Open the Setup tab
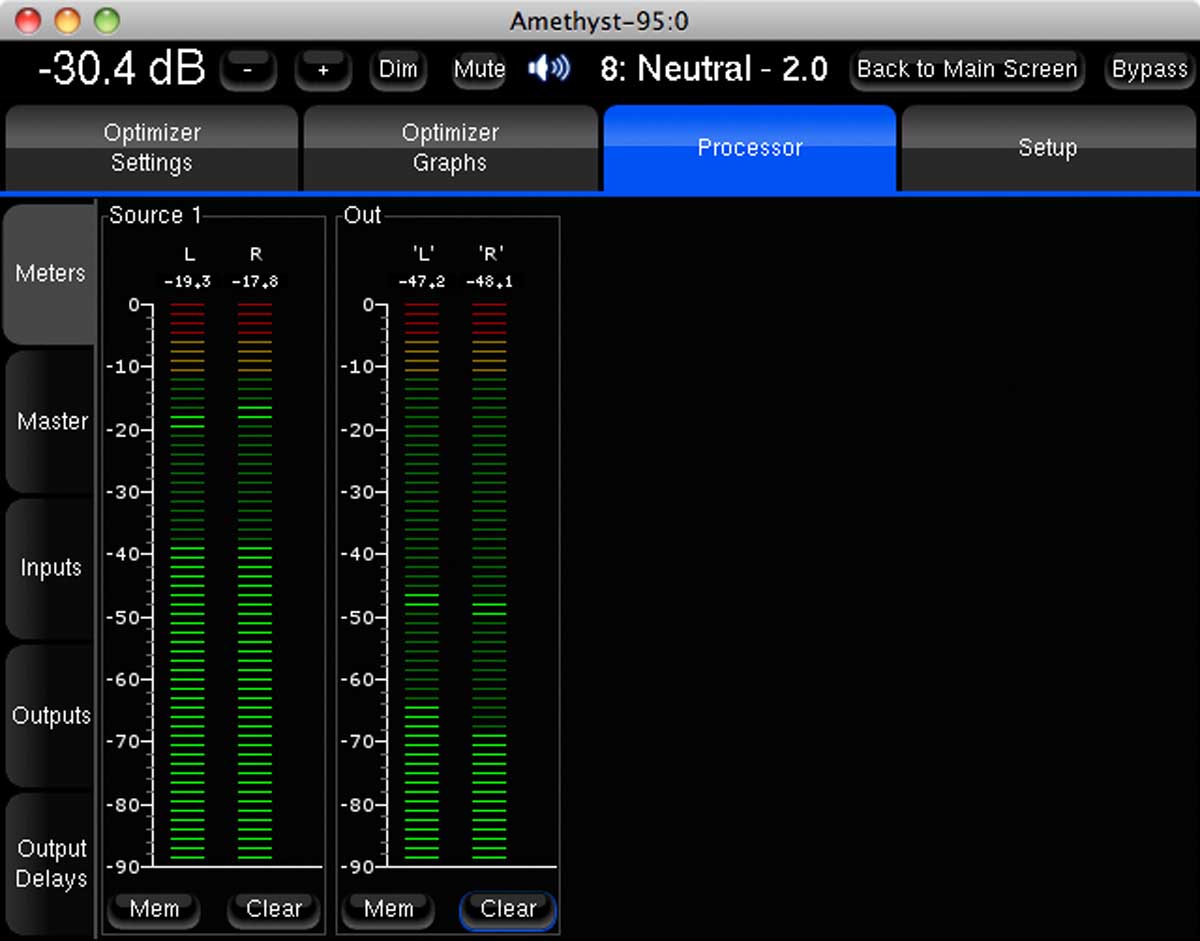 [1047, 148]
